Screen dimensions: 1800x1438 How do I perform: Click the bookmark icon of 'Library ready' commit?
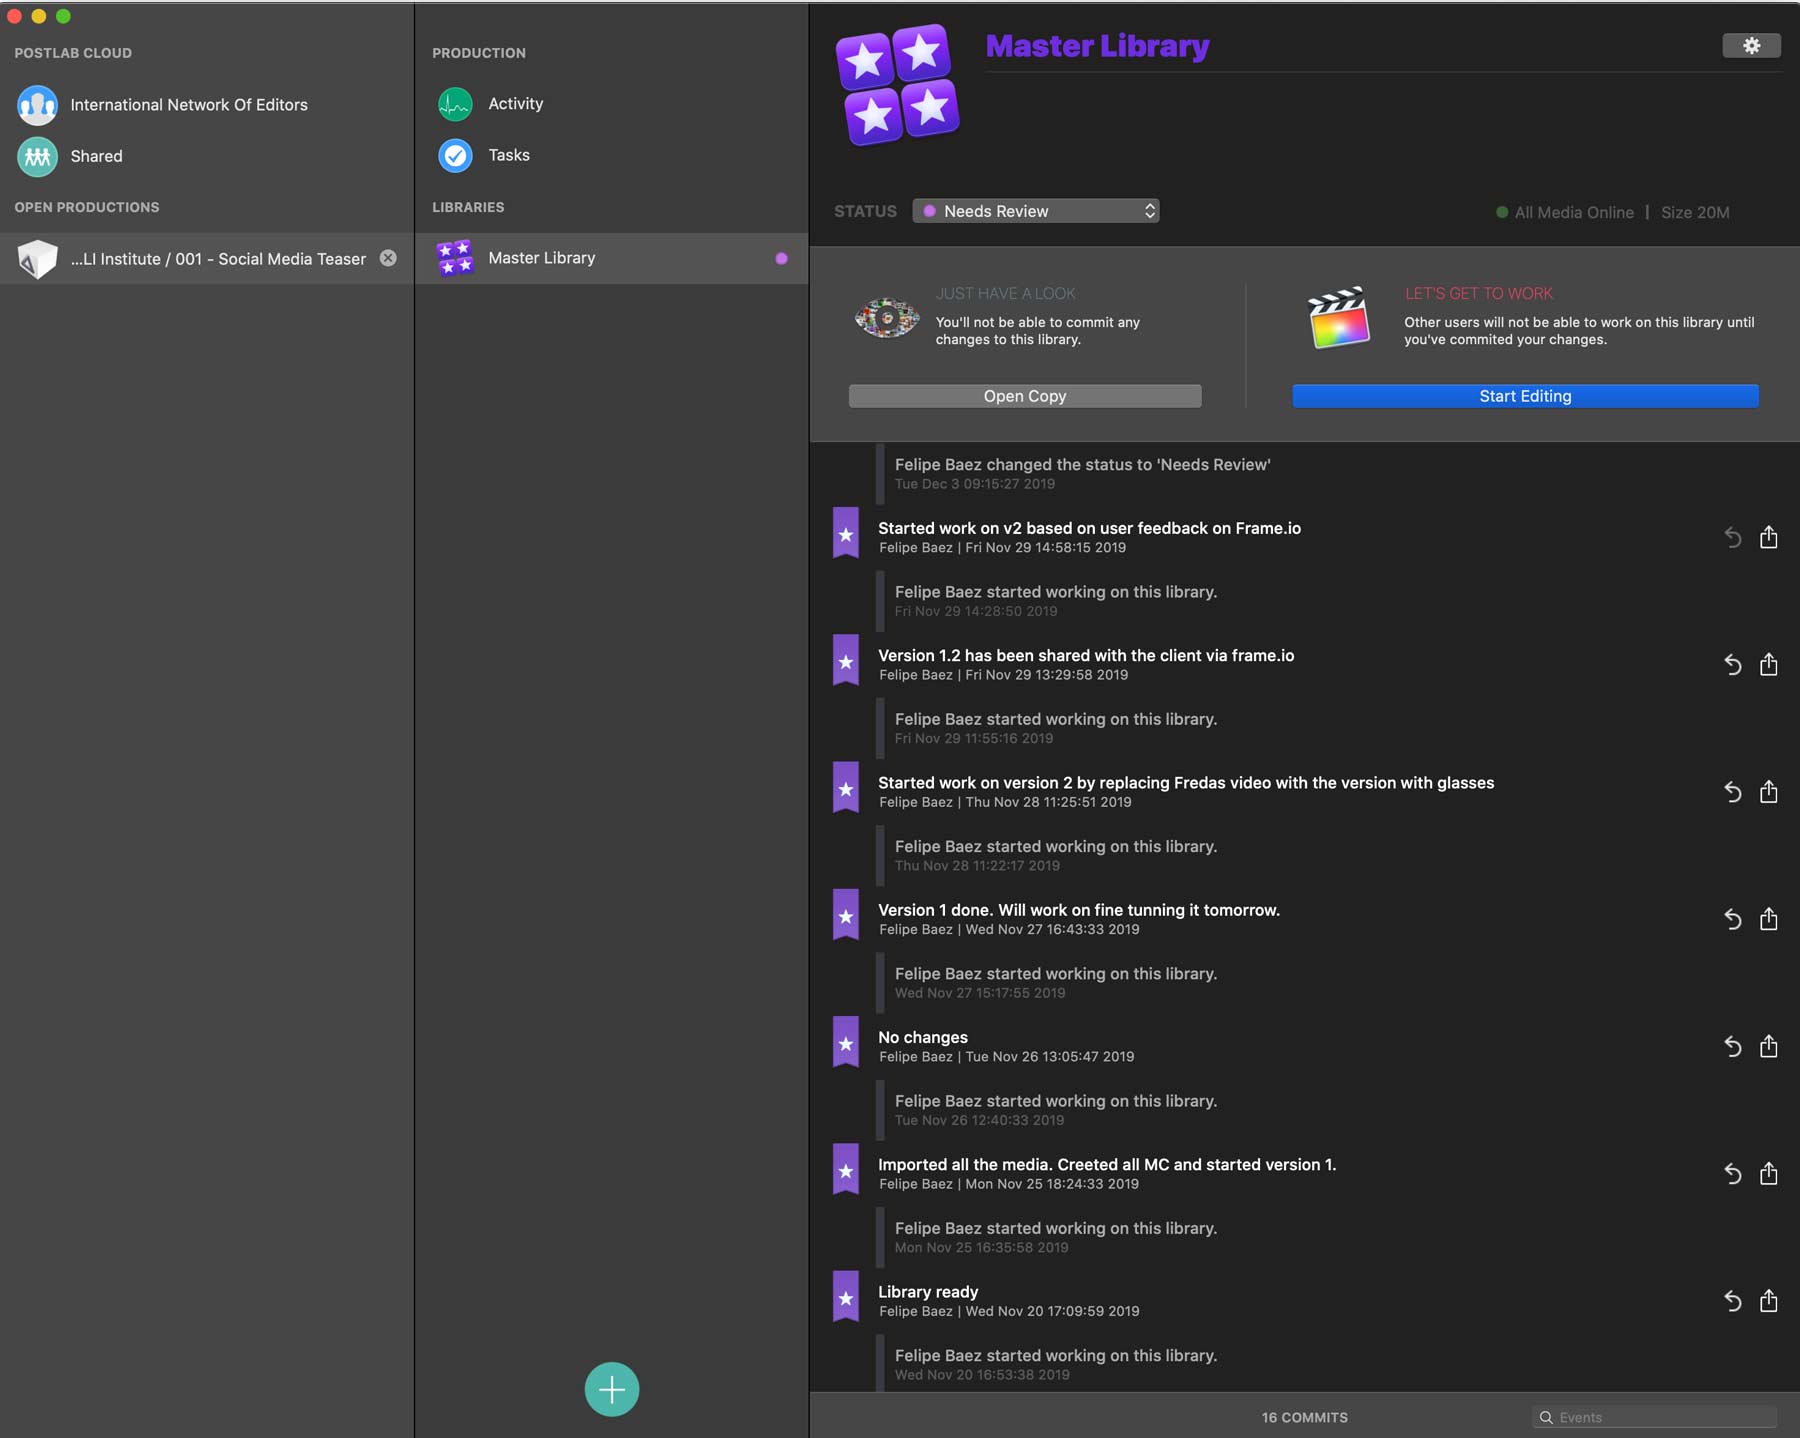[x=846, y=1297]
